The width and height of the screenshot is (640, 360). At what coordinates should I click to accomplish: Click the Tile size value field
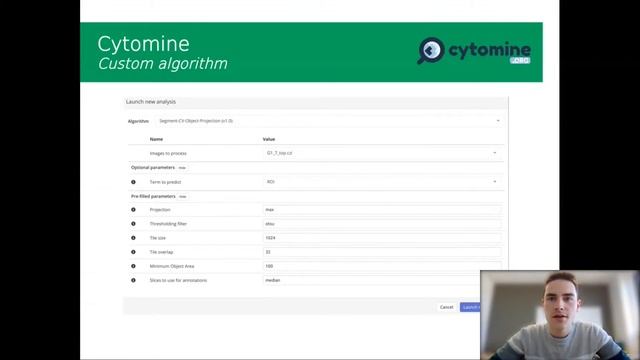pos(382,238)
